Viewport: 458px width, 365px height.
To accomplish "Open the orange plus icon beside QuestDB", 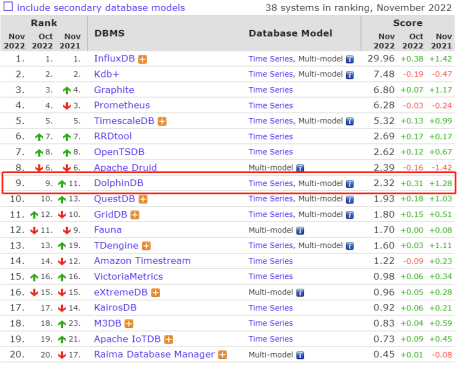I will pos(143,200).
